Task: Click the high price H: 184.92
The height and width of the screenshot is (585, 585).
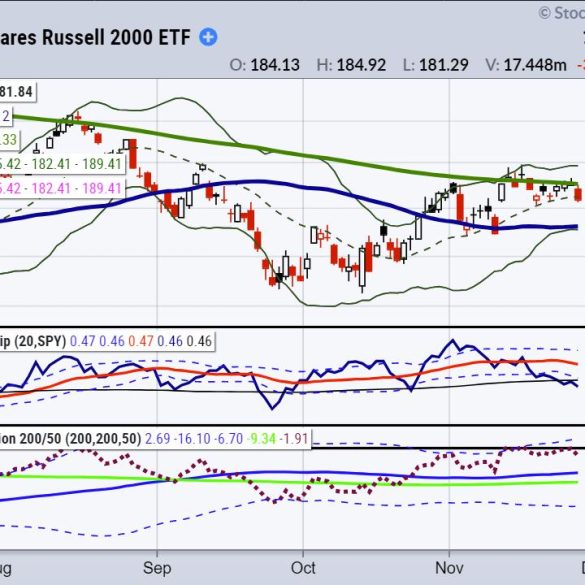Action: (x=351, y=65)
